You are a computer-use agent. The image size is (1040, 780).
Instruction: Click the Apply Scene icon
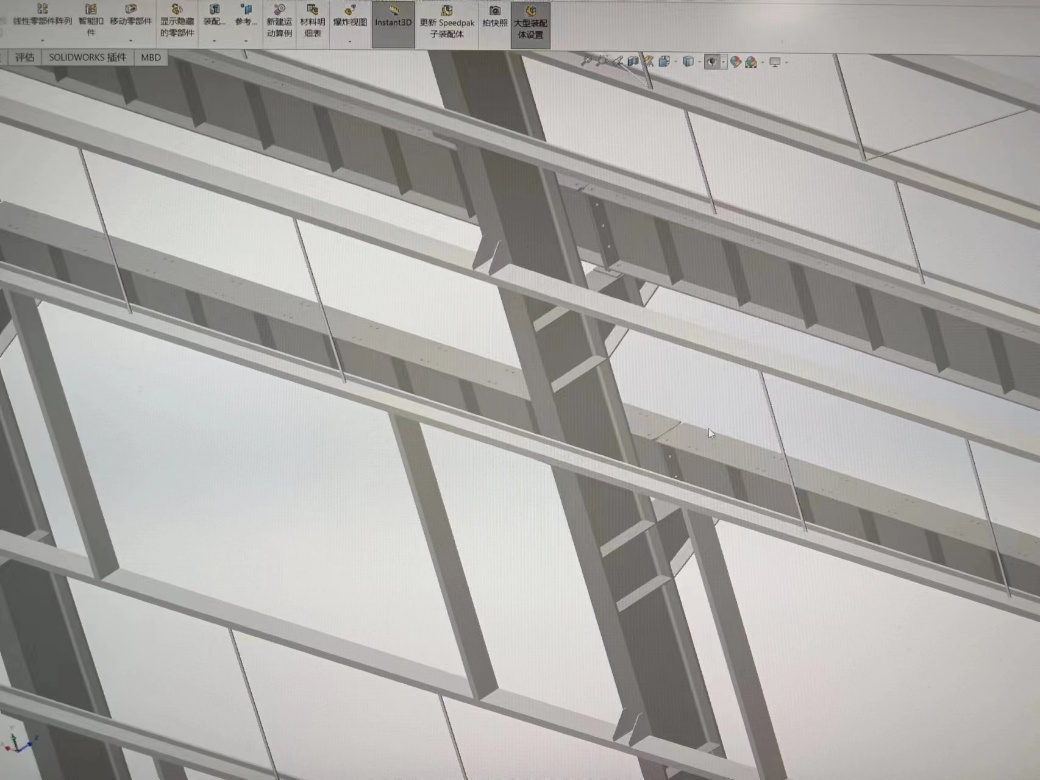pos(751,62)
